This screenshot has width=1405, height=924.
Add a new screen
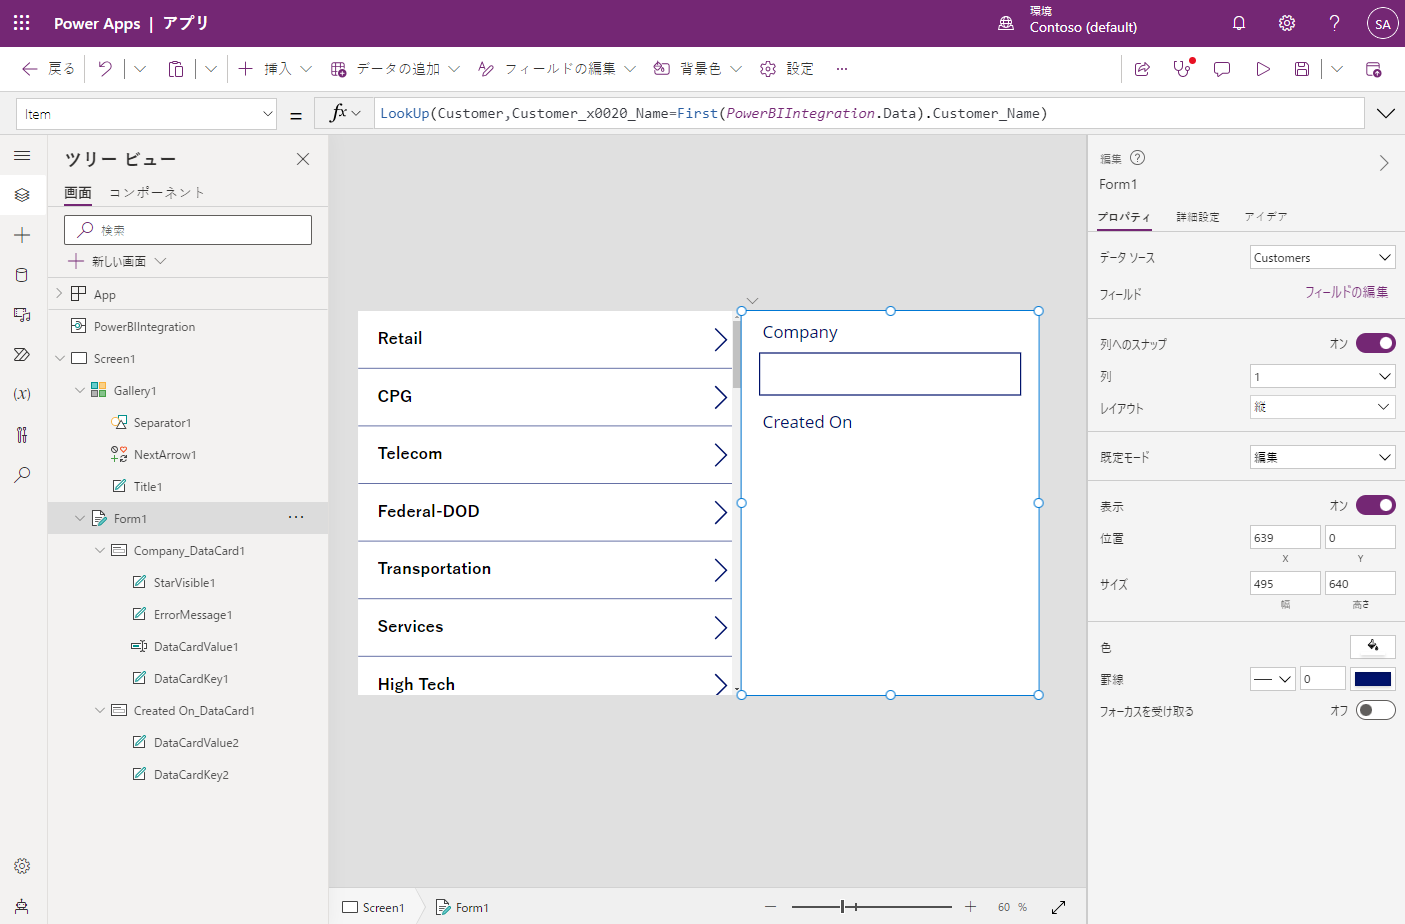[x=116, y=261]
